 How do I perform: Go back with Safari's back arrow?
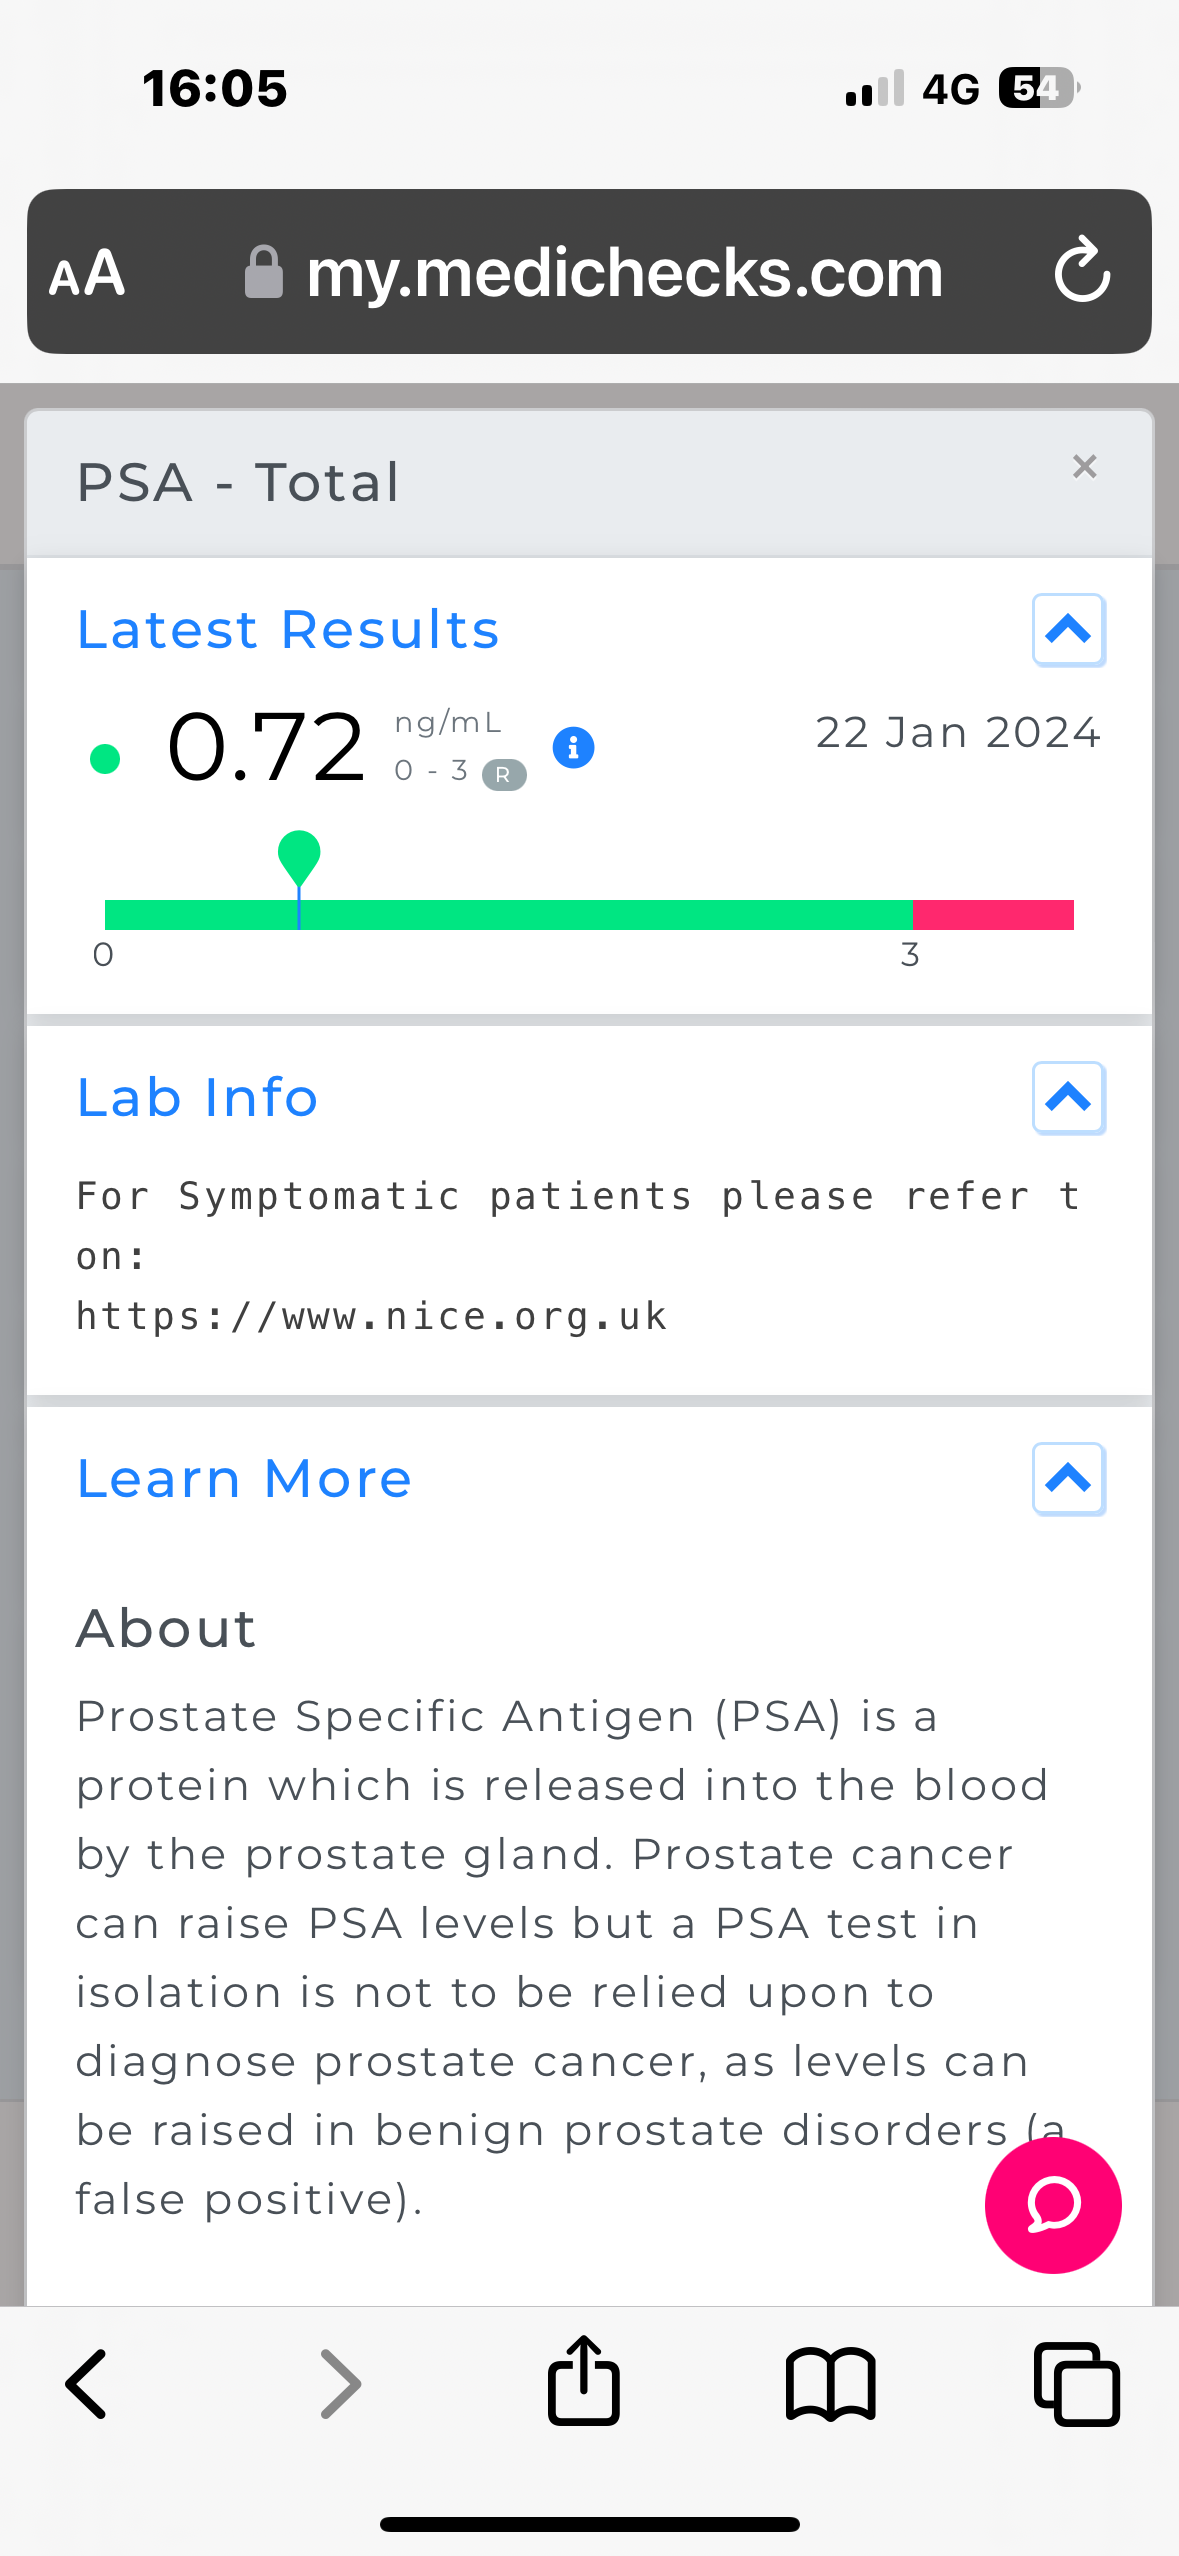[88, 2385]
